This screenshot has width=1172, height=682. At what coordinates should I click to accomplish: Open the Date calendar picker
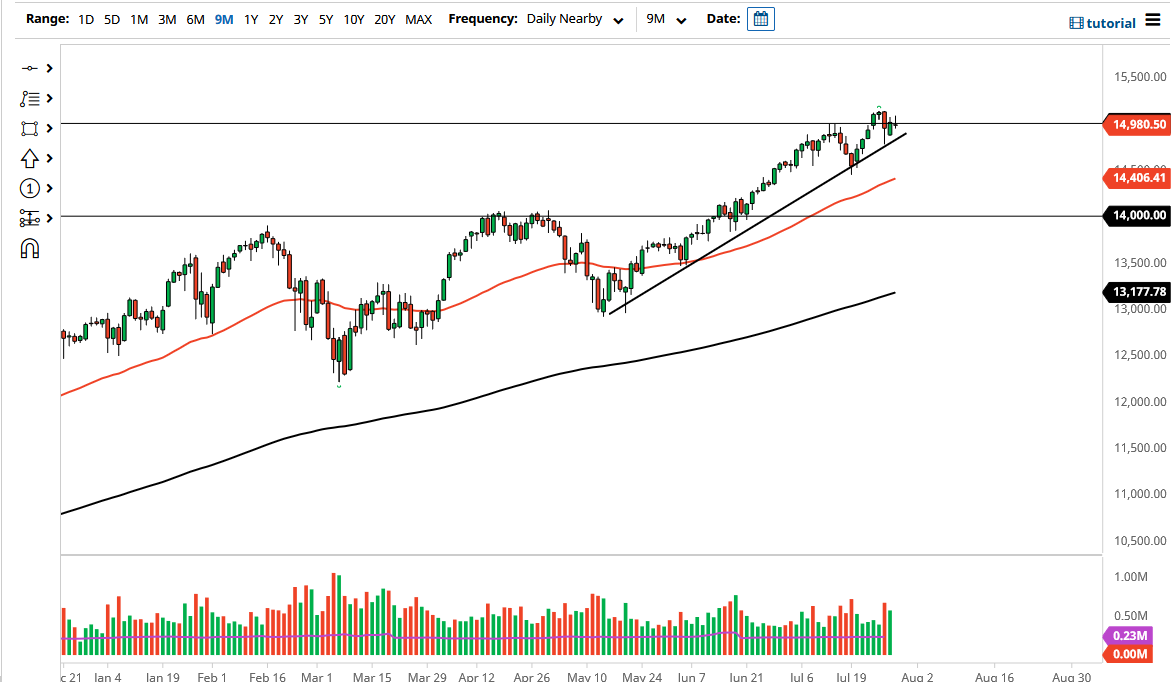click(760, 18)
